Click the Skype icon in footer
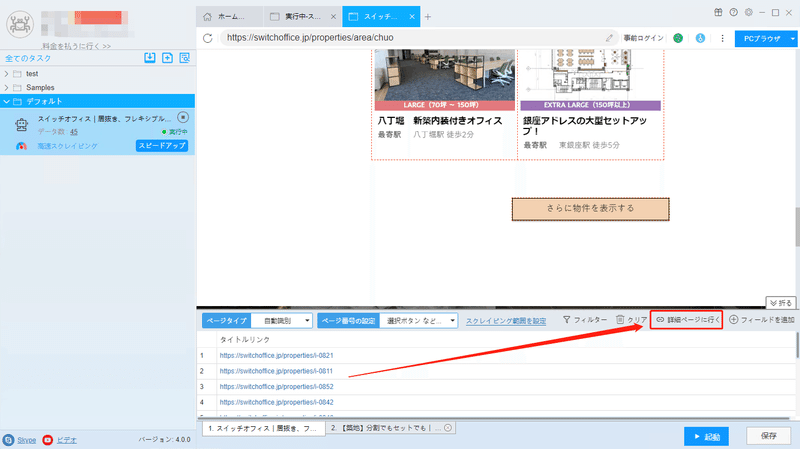 tap(8, 440)
